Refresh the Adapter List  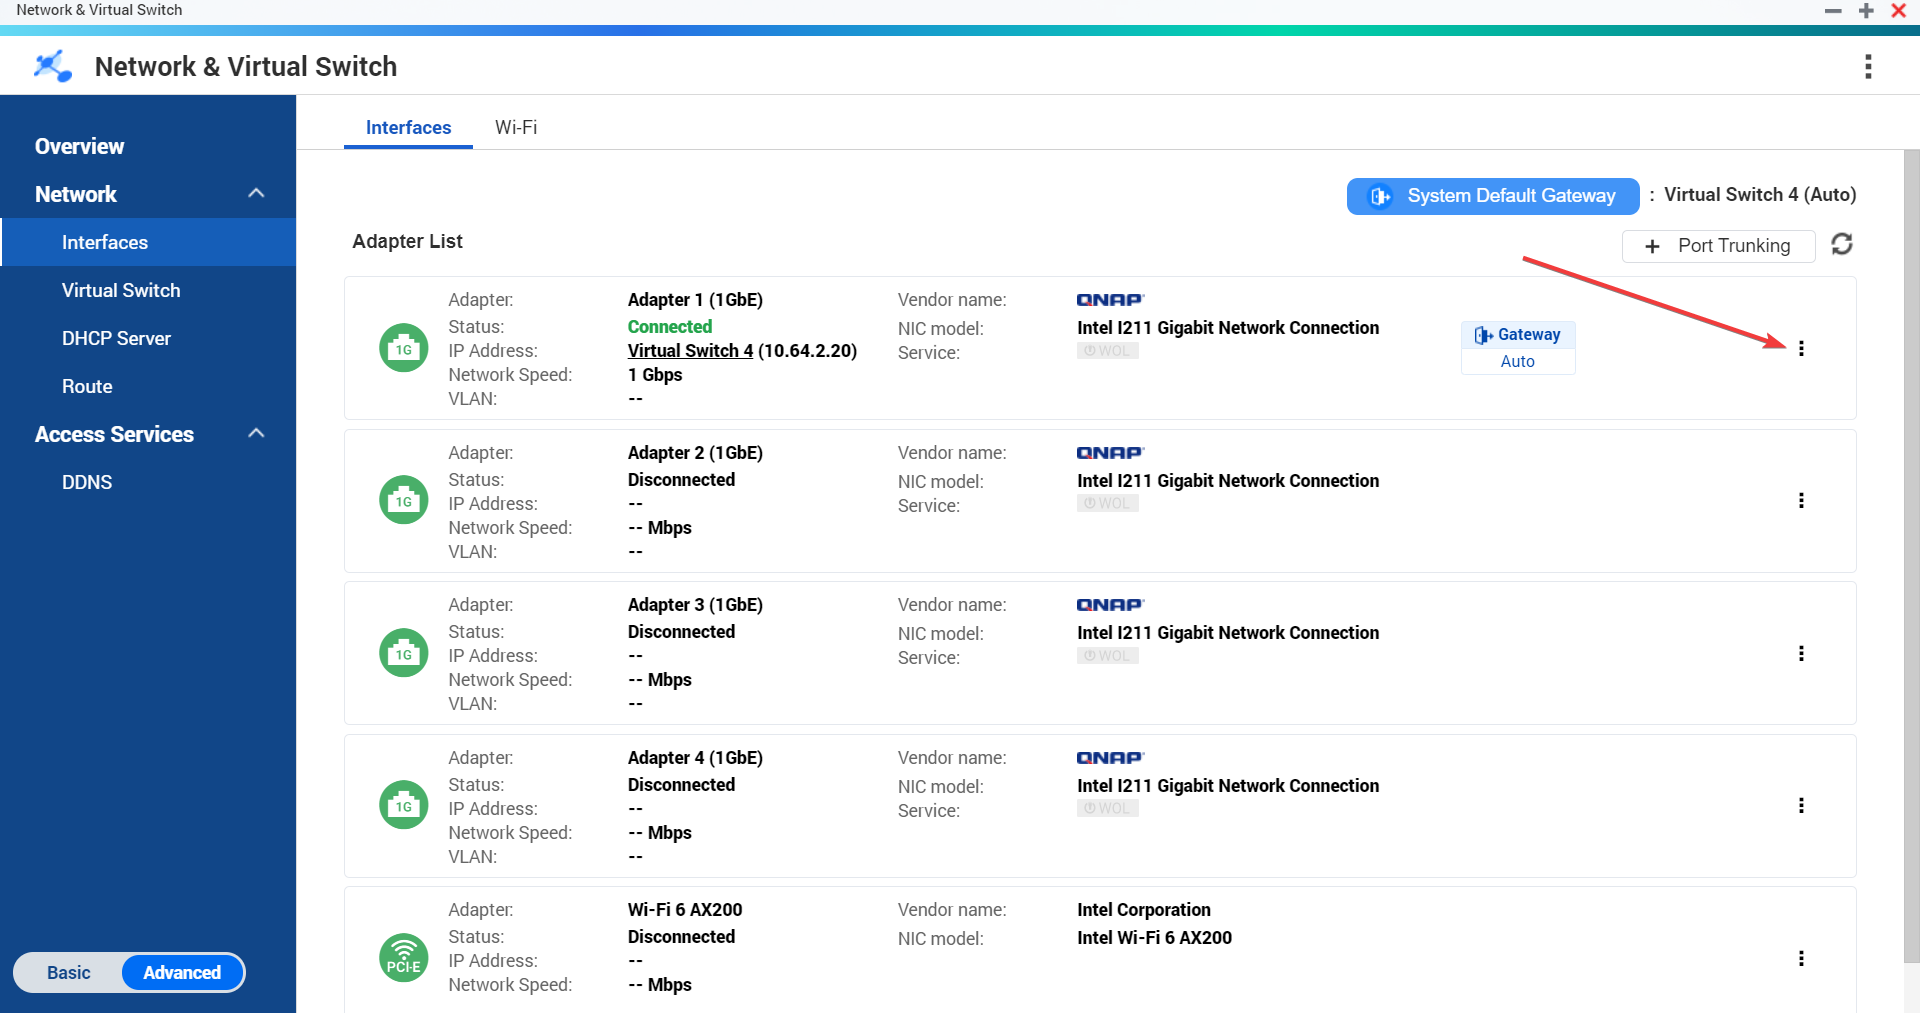tap(1843, 245)
